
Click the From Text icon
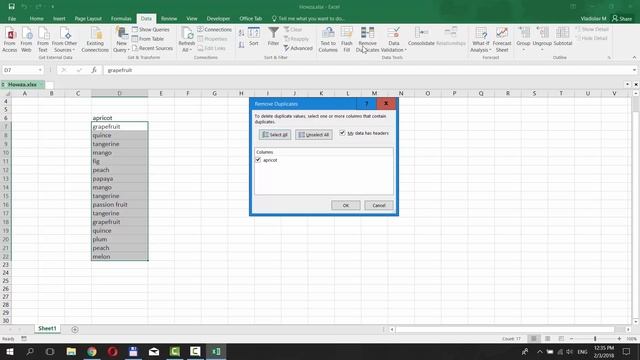click(x=43, y=39)
